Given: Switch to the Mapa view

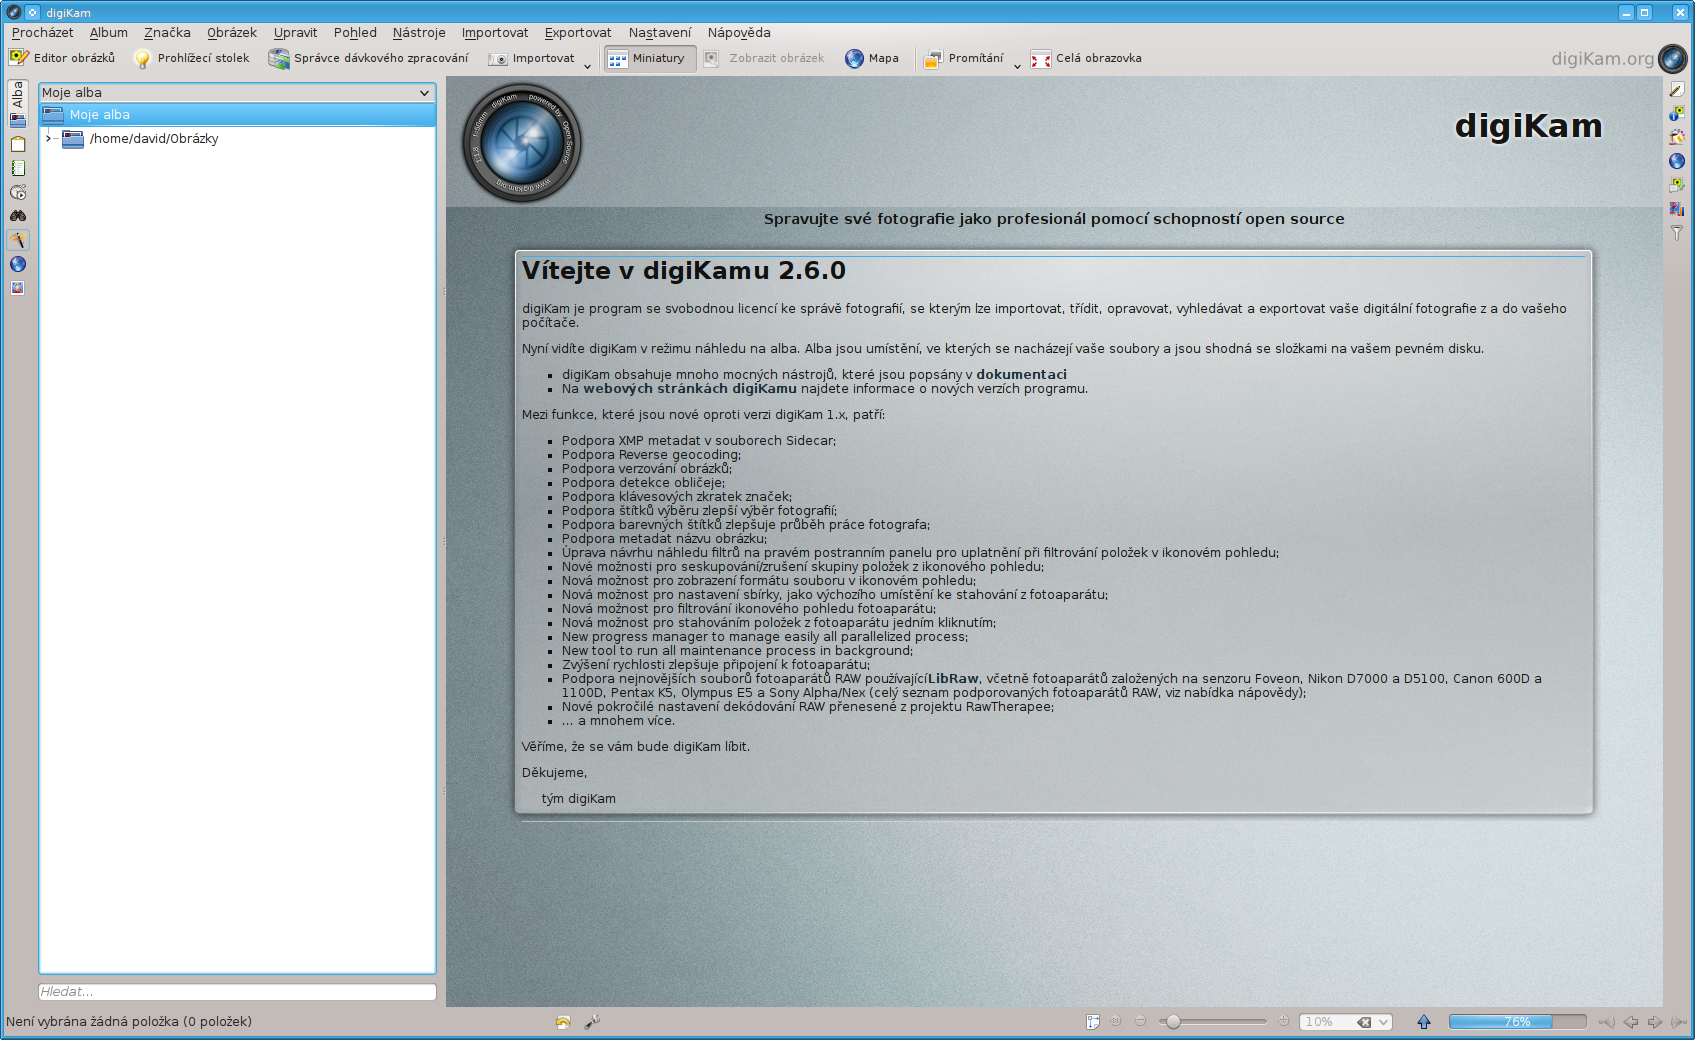Looking at the screenshot, I should point(872,58).
